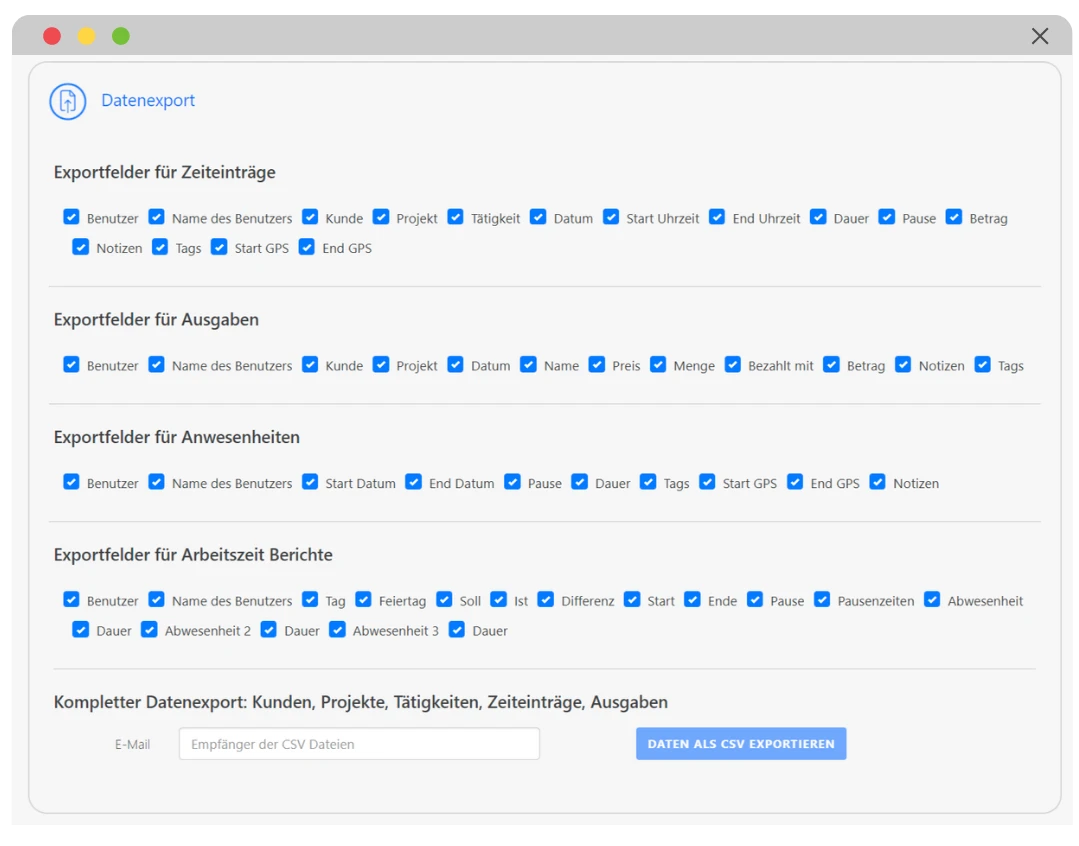Uncheck Start Datum in Anwesenheiten

tap(310, 482)
